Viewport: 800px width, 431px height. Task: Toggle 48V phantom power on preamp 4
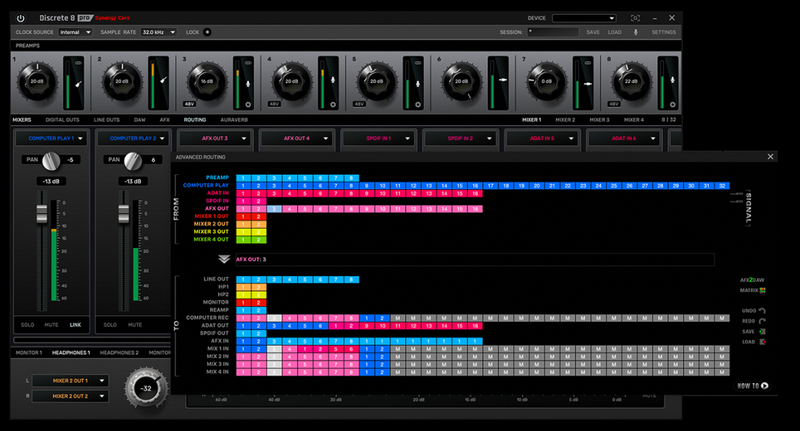click(x=274, y=104)
